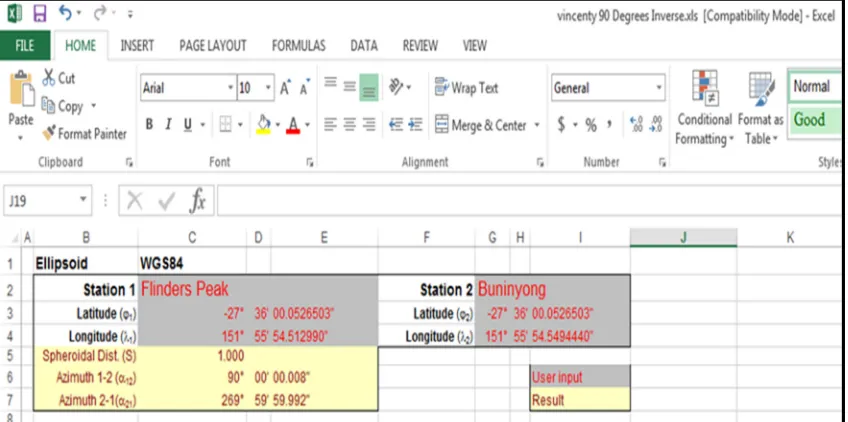Screen dimensions: 848x422
Task: Click the Save icon in quick access toolbar
Action: (40, 13)
